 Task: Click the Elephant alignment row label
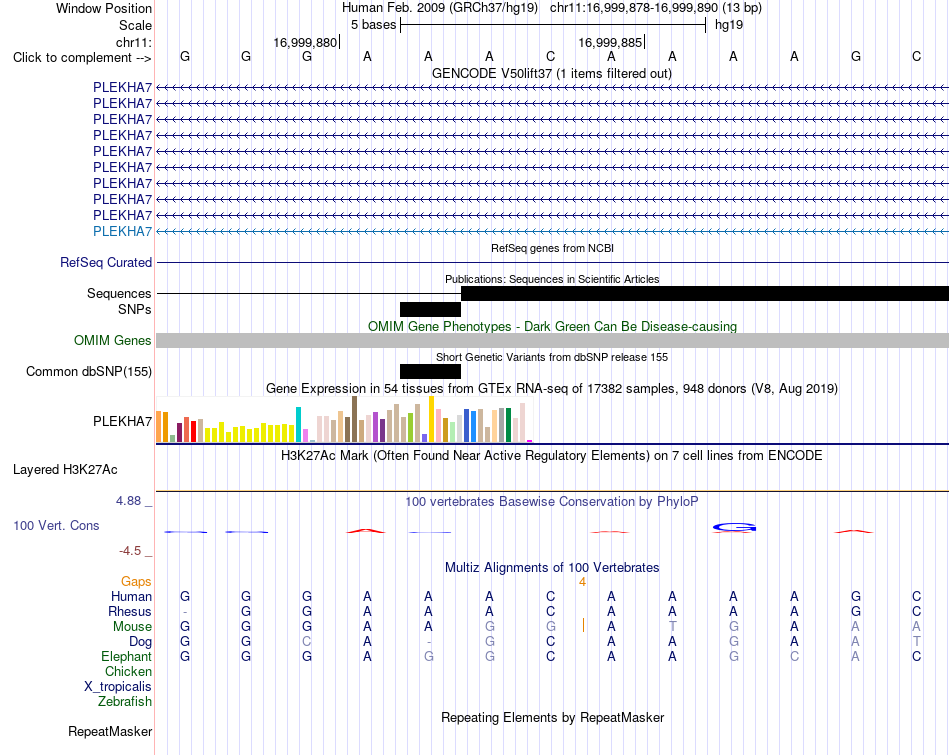click(126, 657)
